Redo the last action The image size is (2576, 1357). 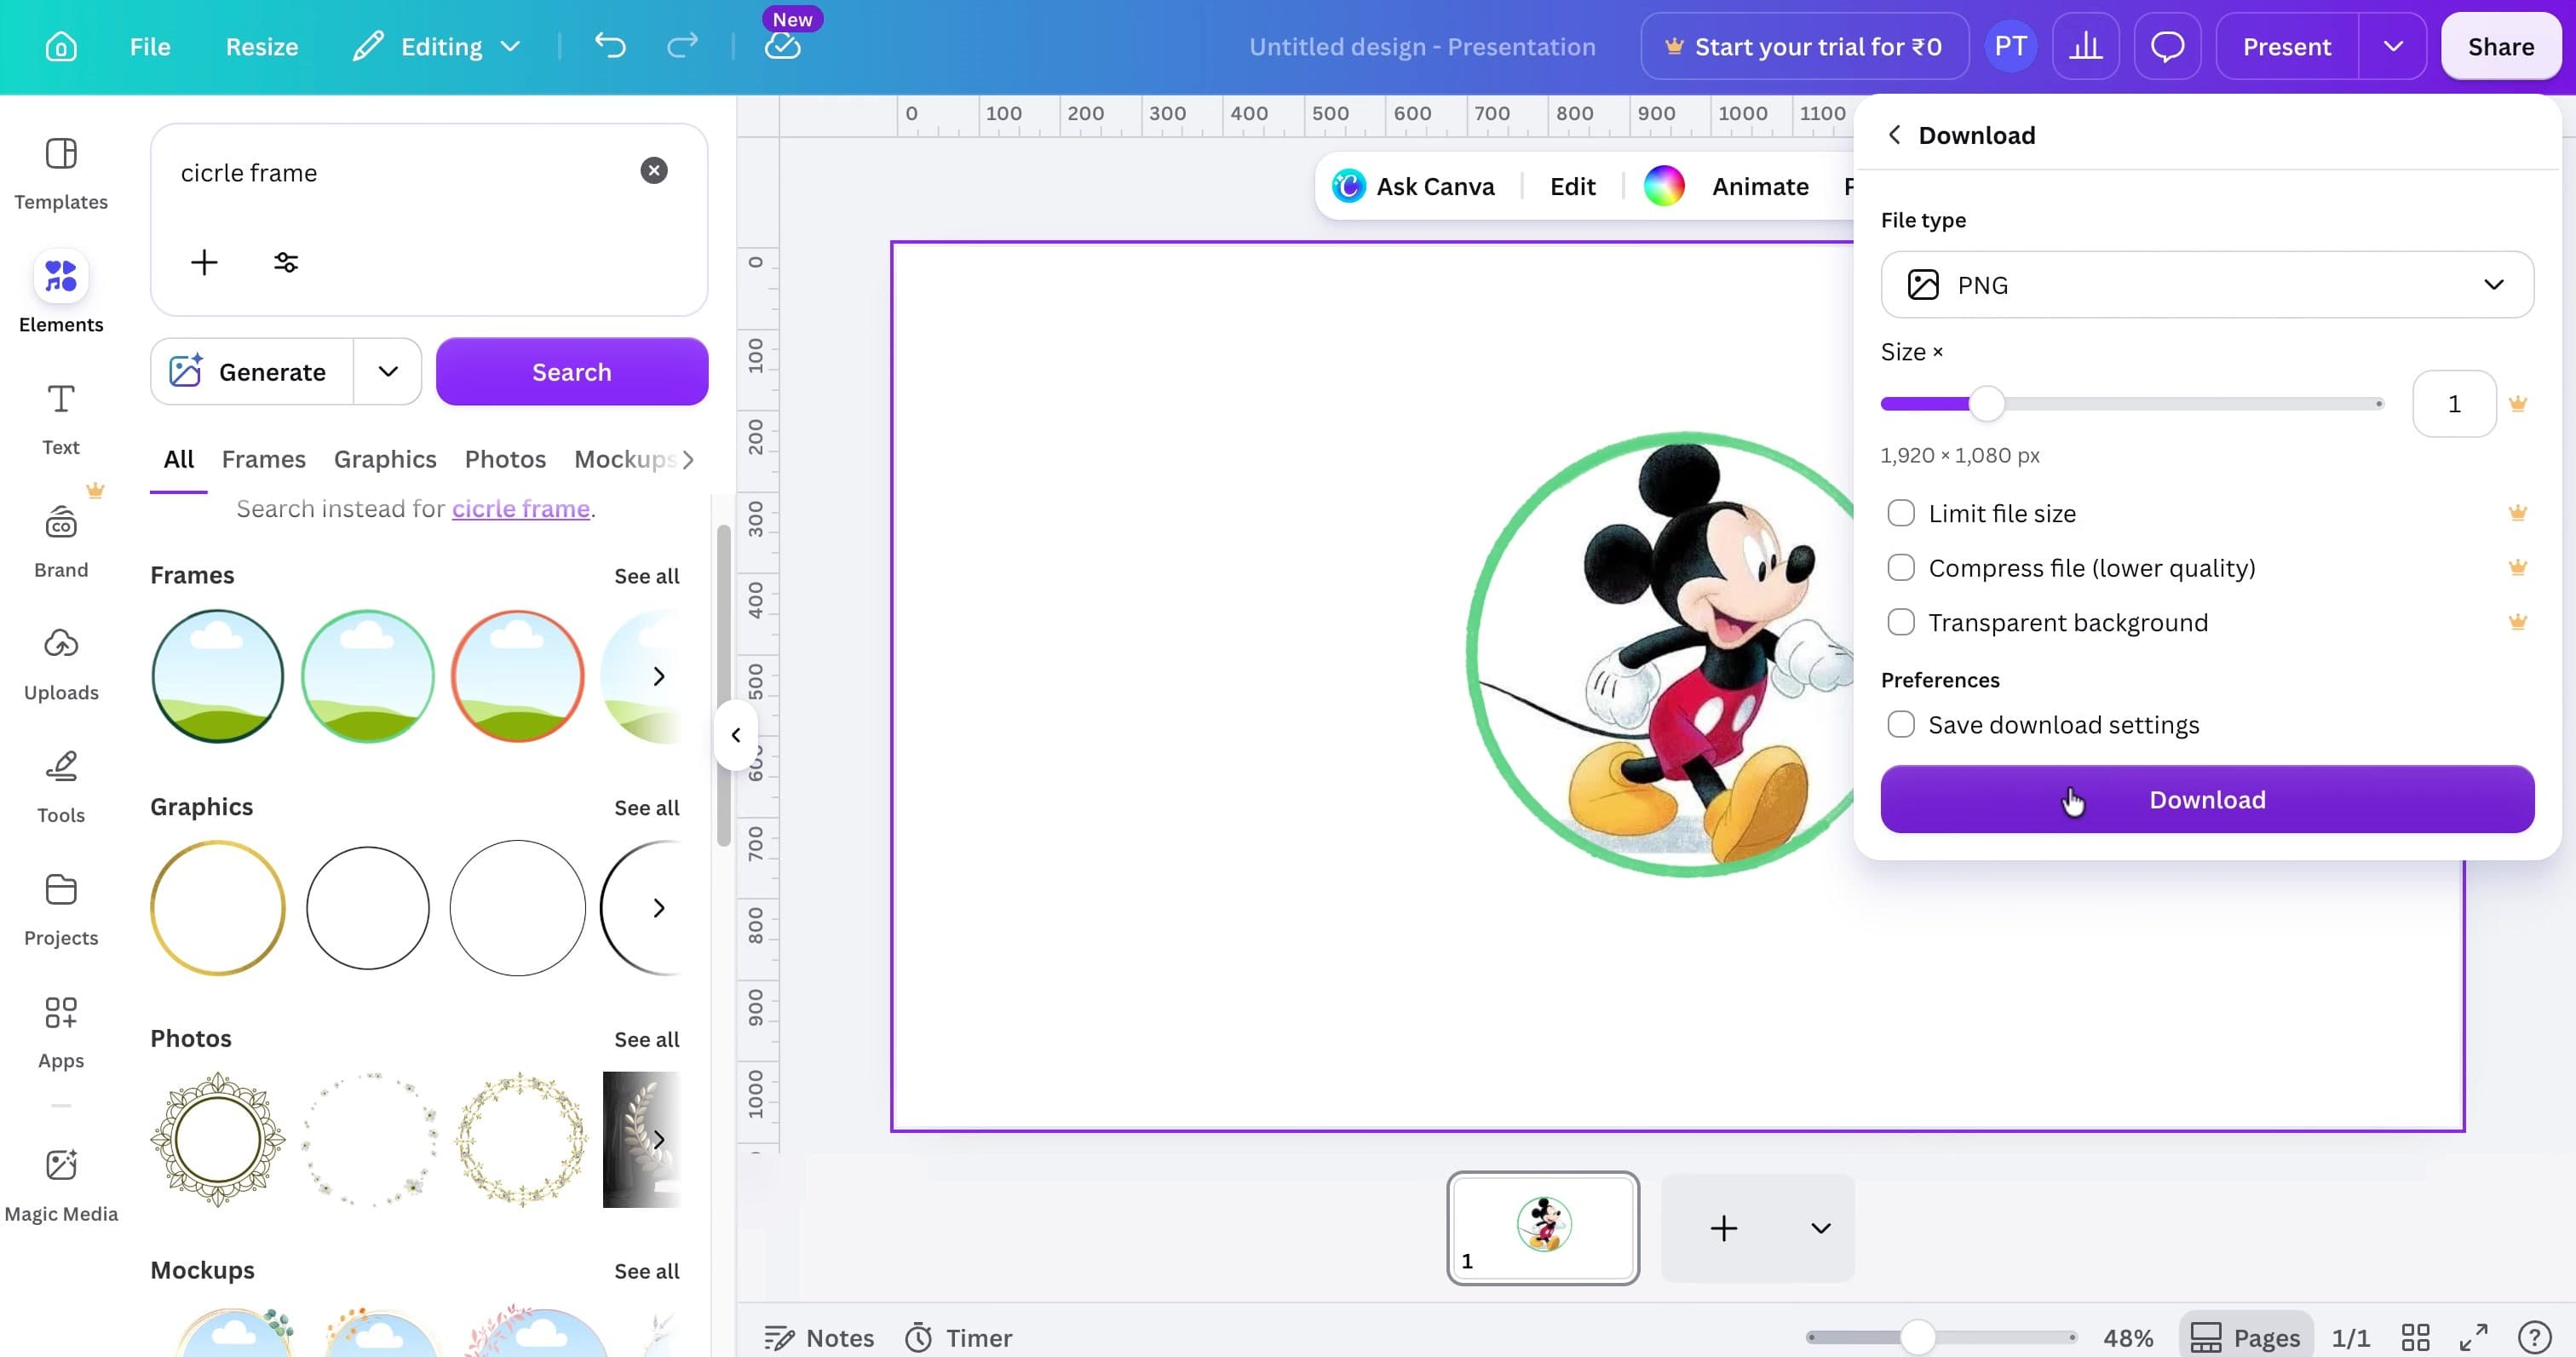click(x=682, y=46)
